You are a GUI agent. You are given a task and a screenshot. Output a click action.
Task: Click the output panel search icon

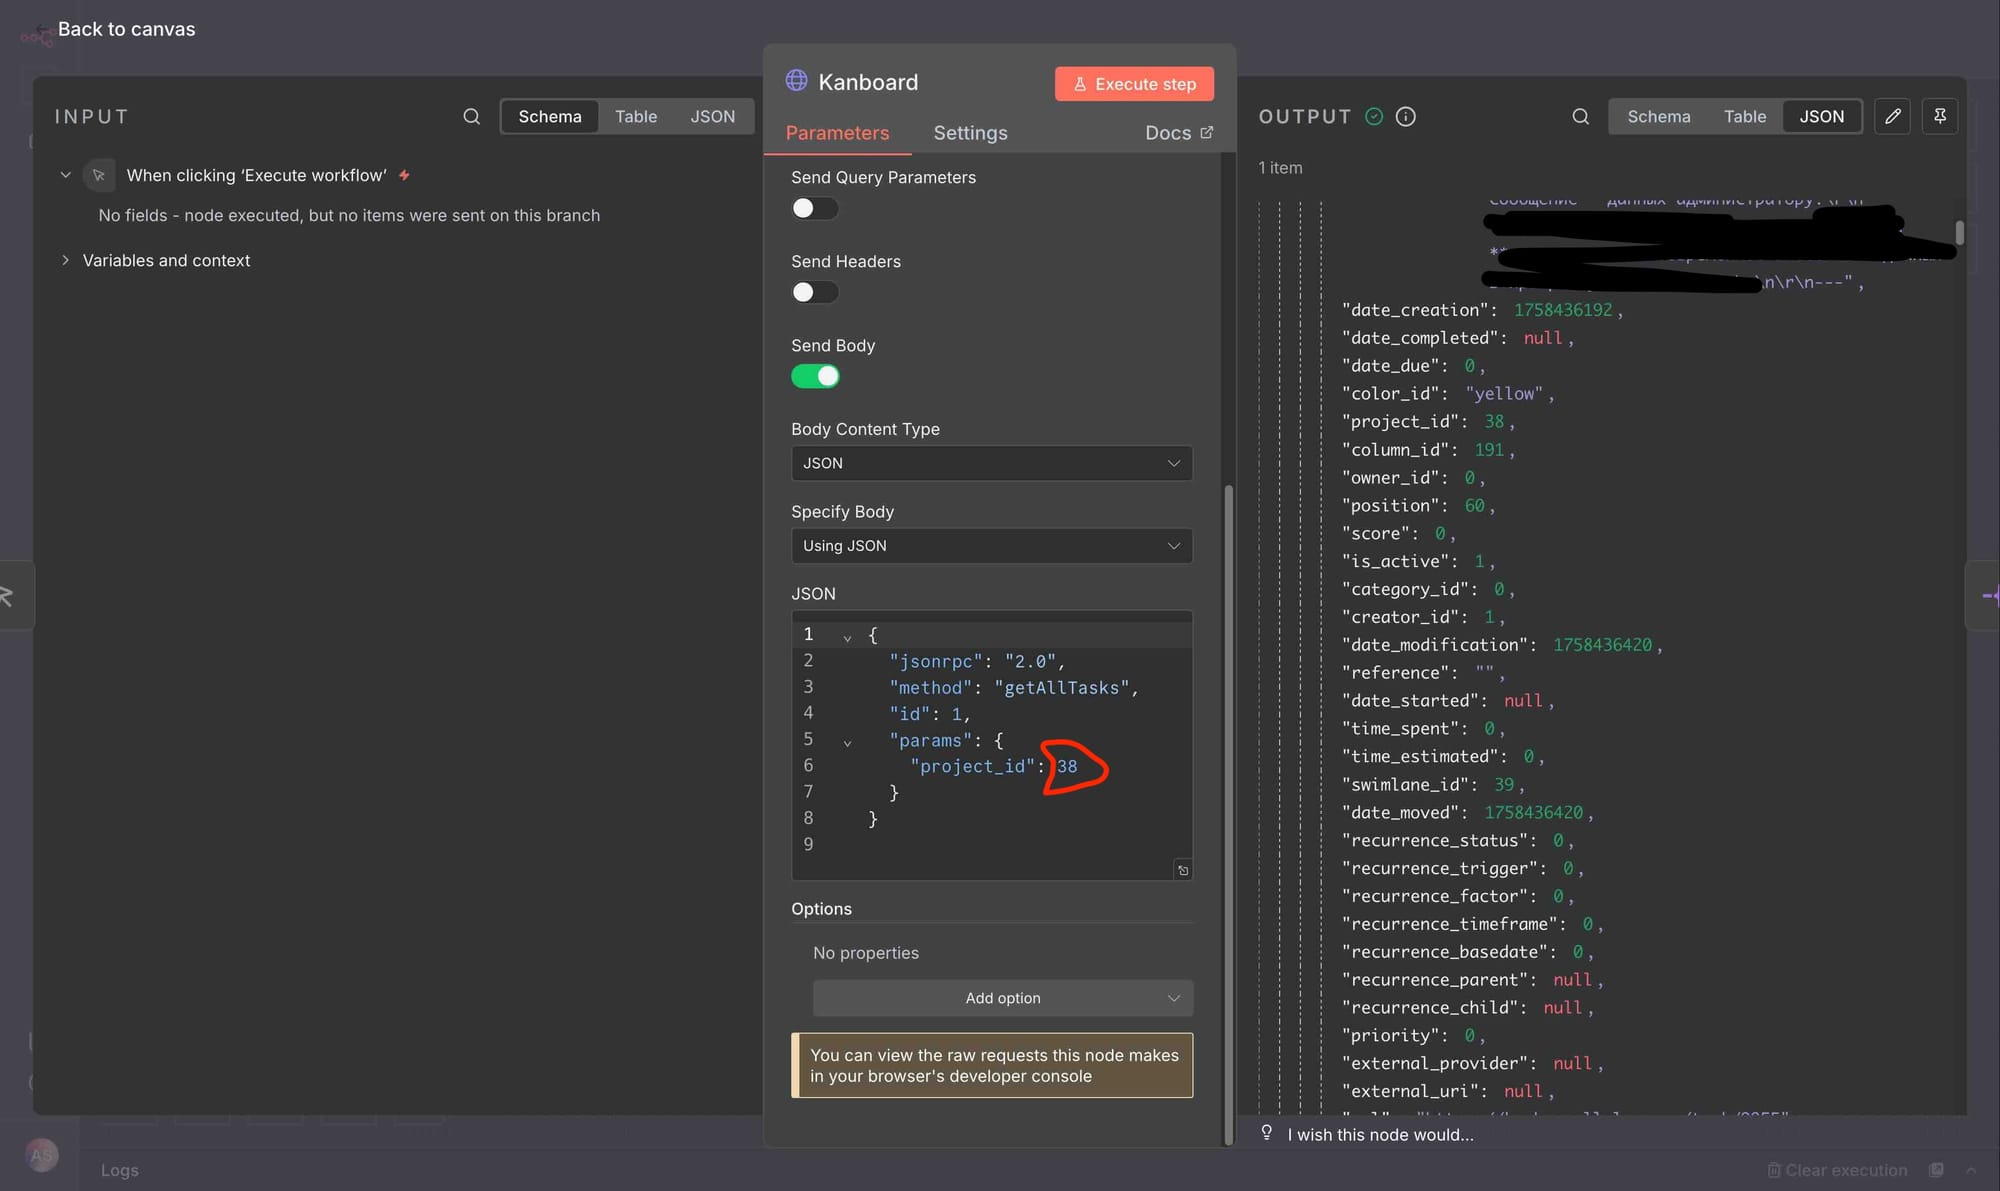click(x=1580, y=116)
